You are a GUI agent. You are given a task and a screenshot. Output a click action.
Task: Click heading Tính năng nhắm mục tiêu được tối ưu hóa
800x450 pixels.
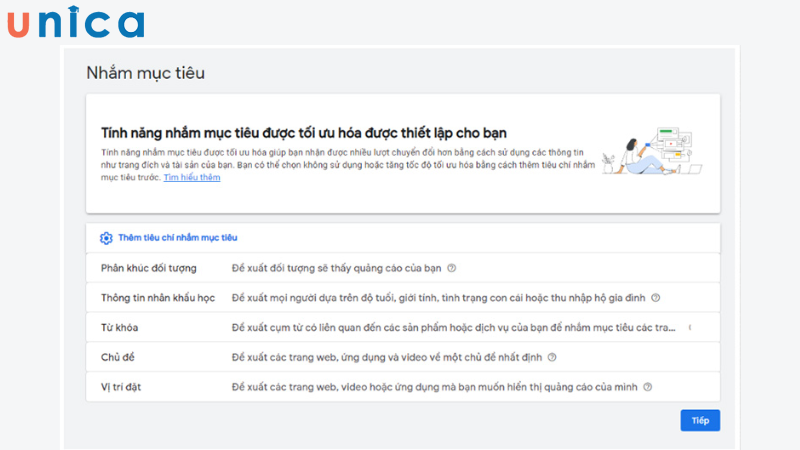click(304, 133)
